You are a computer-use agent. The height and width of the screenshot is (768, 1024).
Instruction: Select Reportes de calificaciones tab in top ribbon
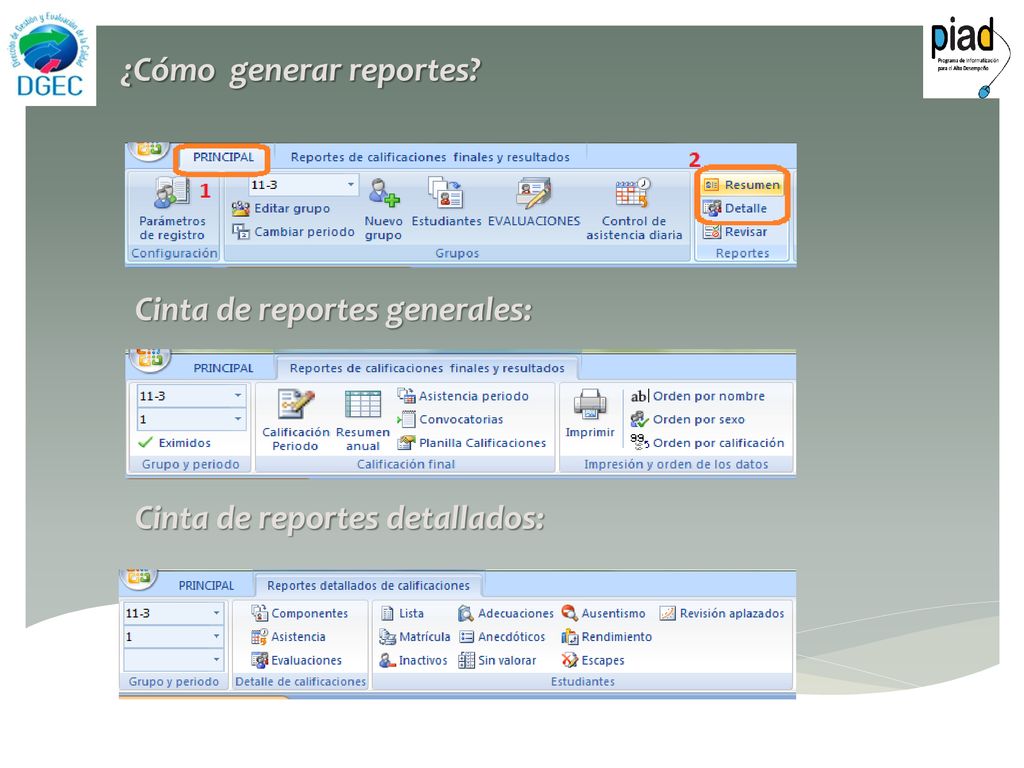point(430,157)
